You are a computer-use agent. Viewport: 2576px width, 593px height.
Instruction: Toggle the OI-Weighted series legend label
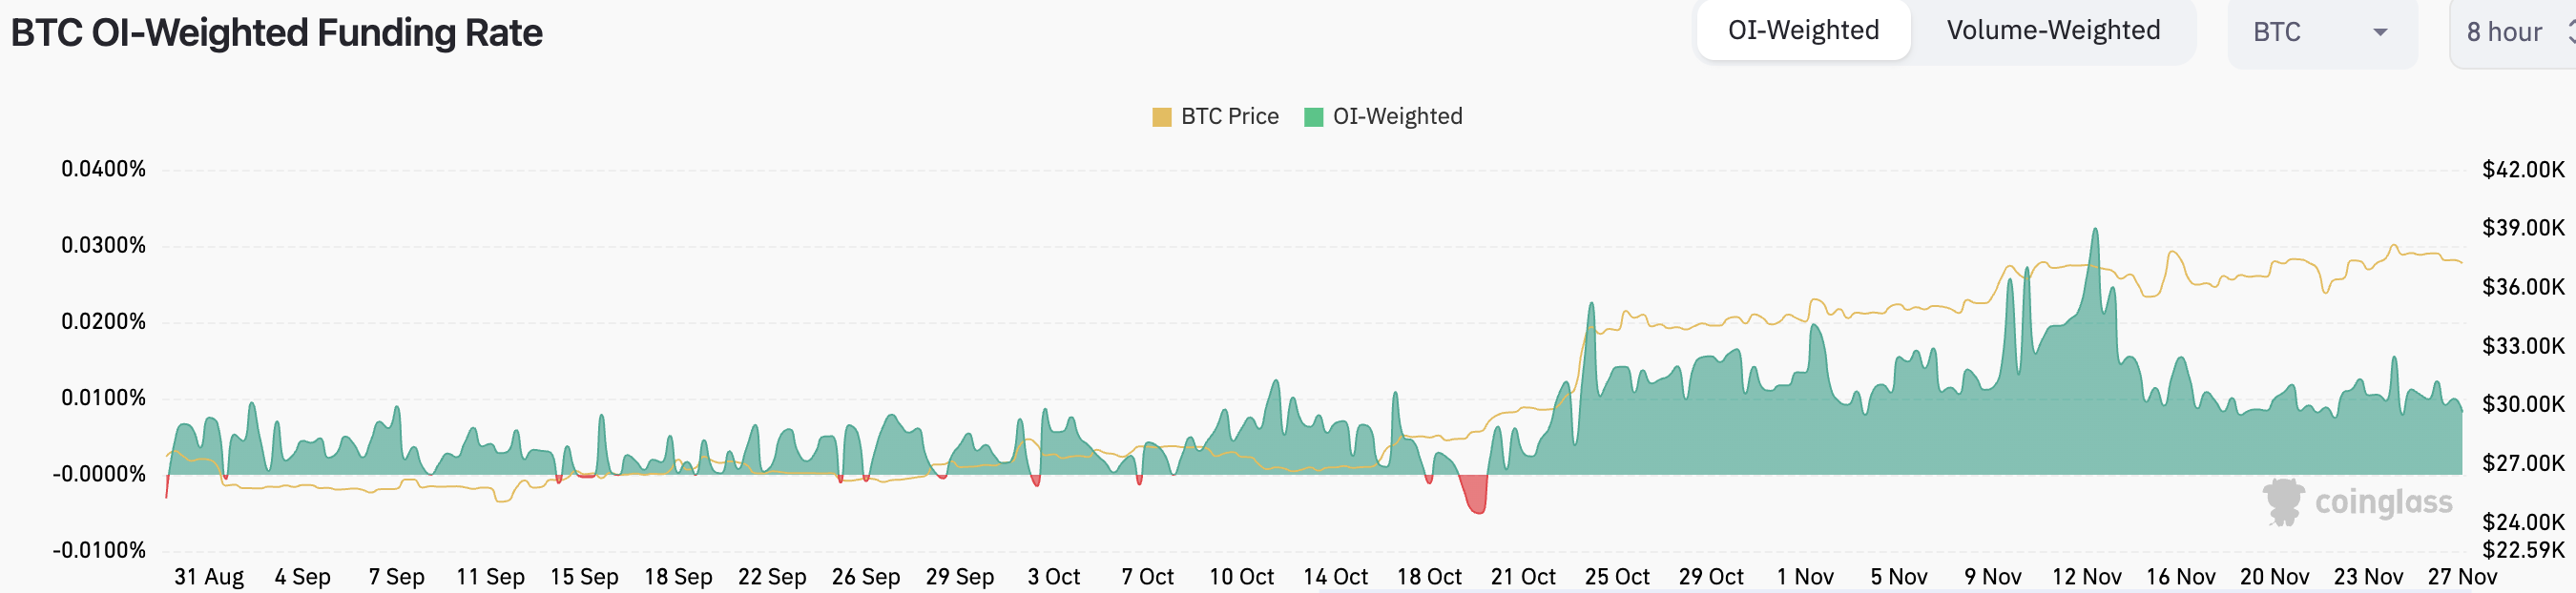click(x=1397, y=117)
